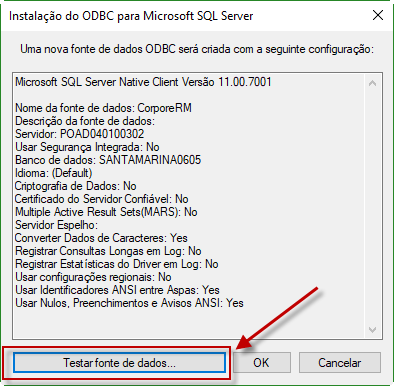Click the line 'Registrar Consultas Longas em Log: No'
This screenshot has width=394, height=386.
(x=108, y=251)
